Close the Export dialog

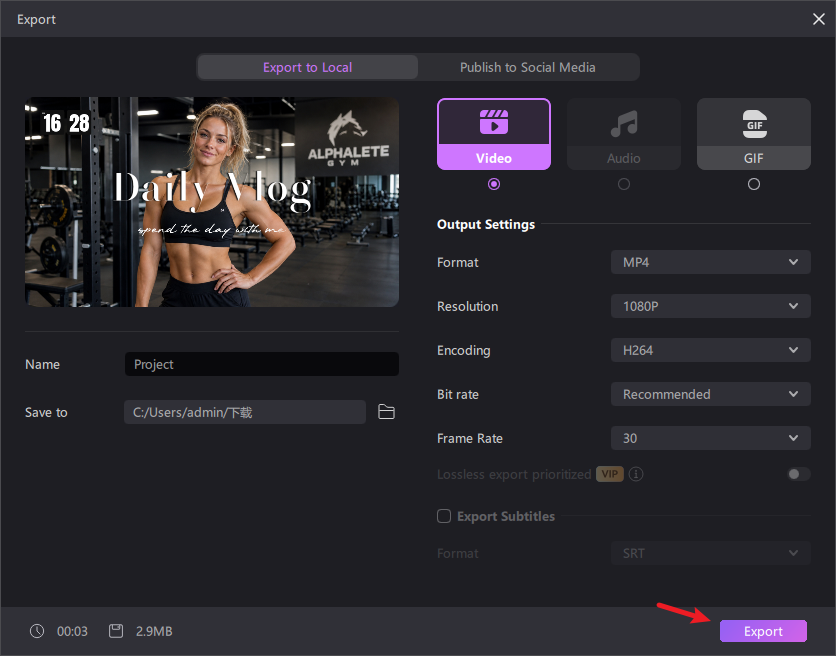[818, 19]
